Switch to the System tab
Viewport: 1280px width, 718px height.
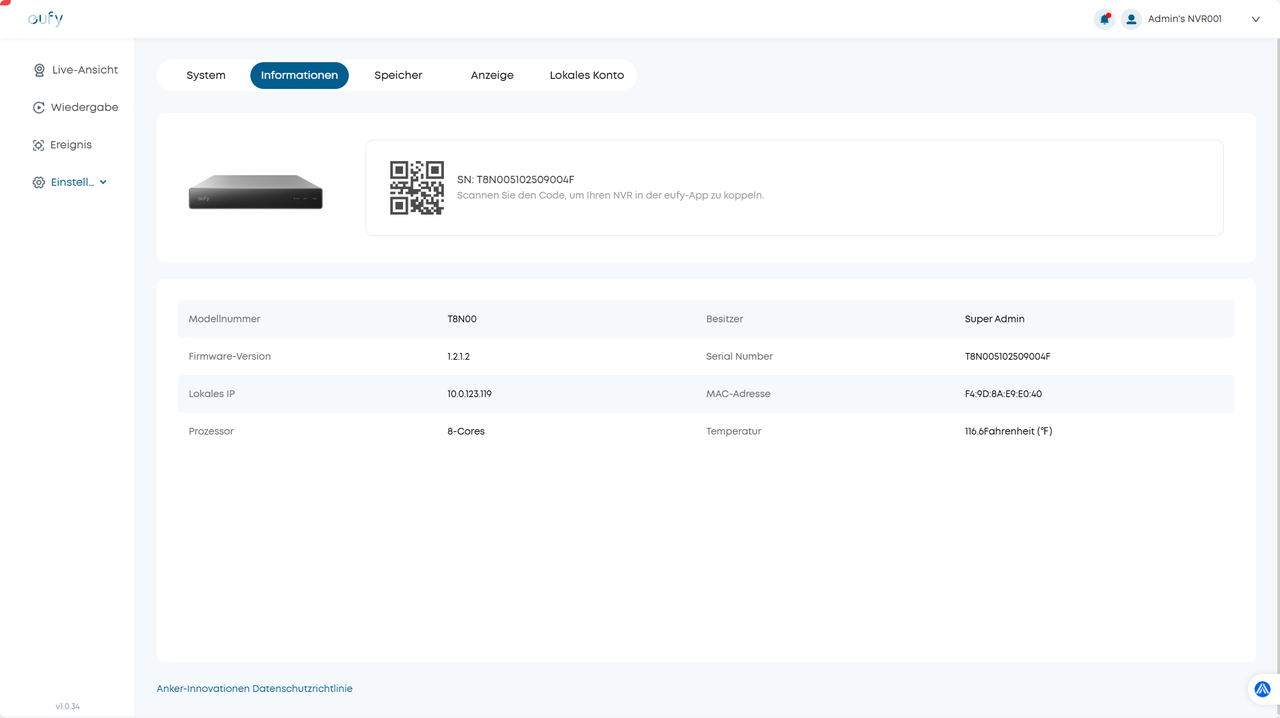pyautogui.click(x=206, y=75)
